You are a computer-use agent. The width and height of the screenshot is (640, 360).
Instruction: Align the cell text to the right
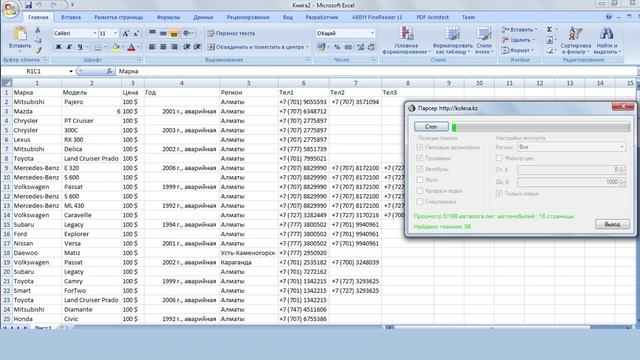(x=174, y=47)
